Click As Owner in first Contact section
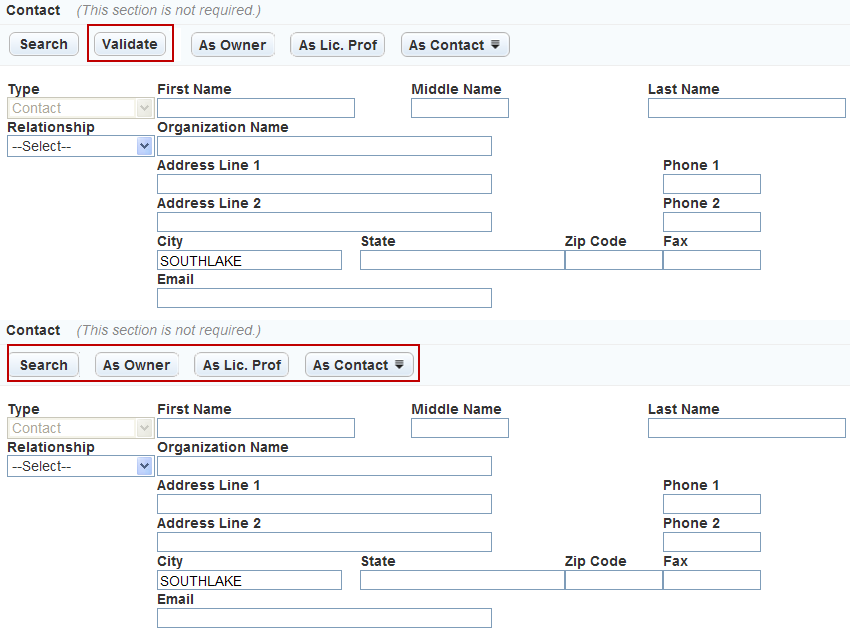This screenshot has width=850, height=630. [232, 45]
